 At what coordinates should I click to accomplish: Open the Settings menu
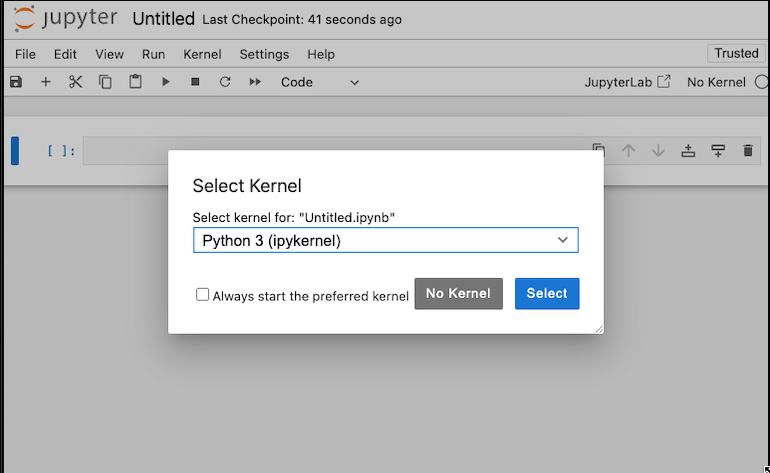(264, 54)
